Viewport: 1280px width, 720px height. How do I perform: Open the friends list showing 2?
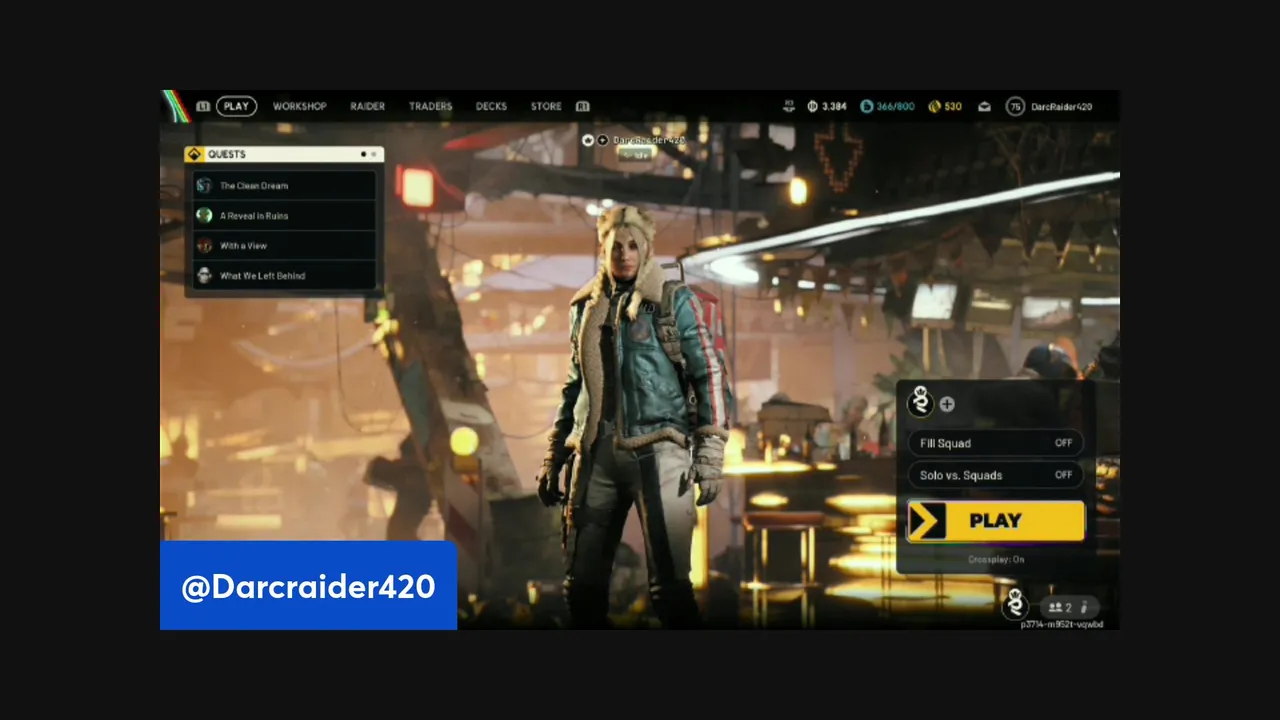point(1060,607)
